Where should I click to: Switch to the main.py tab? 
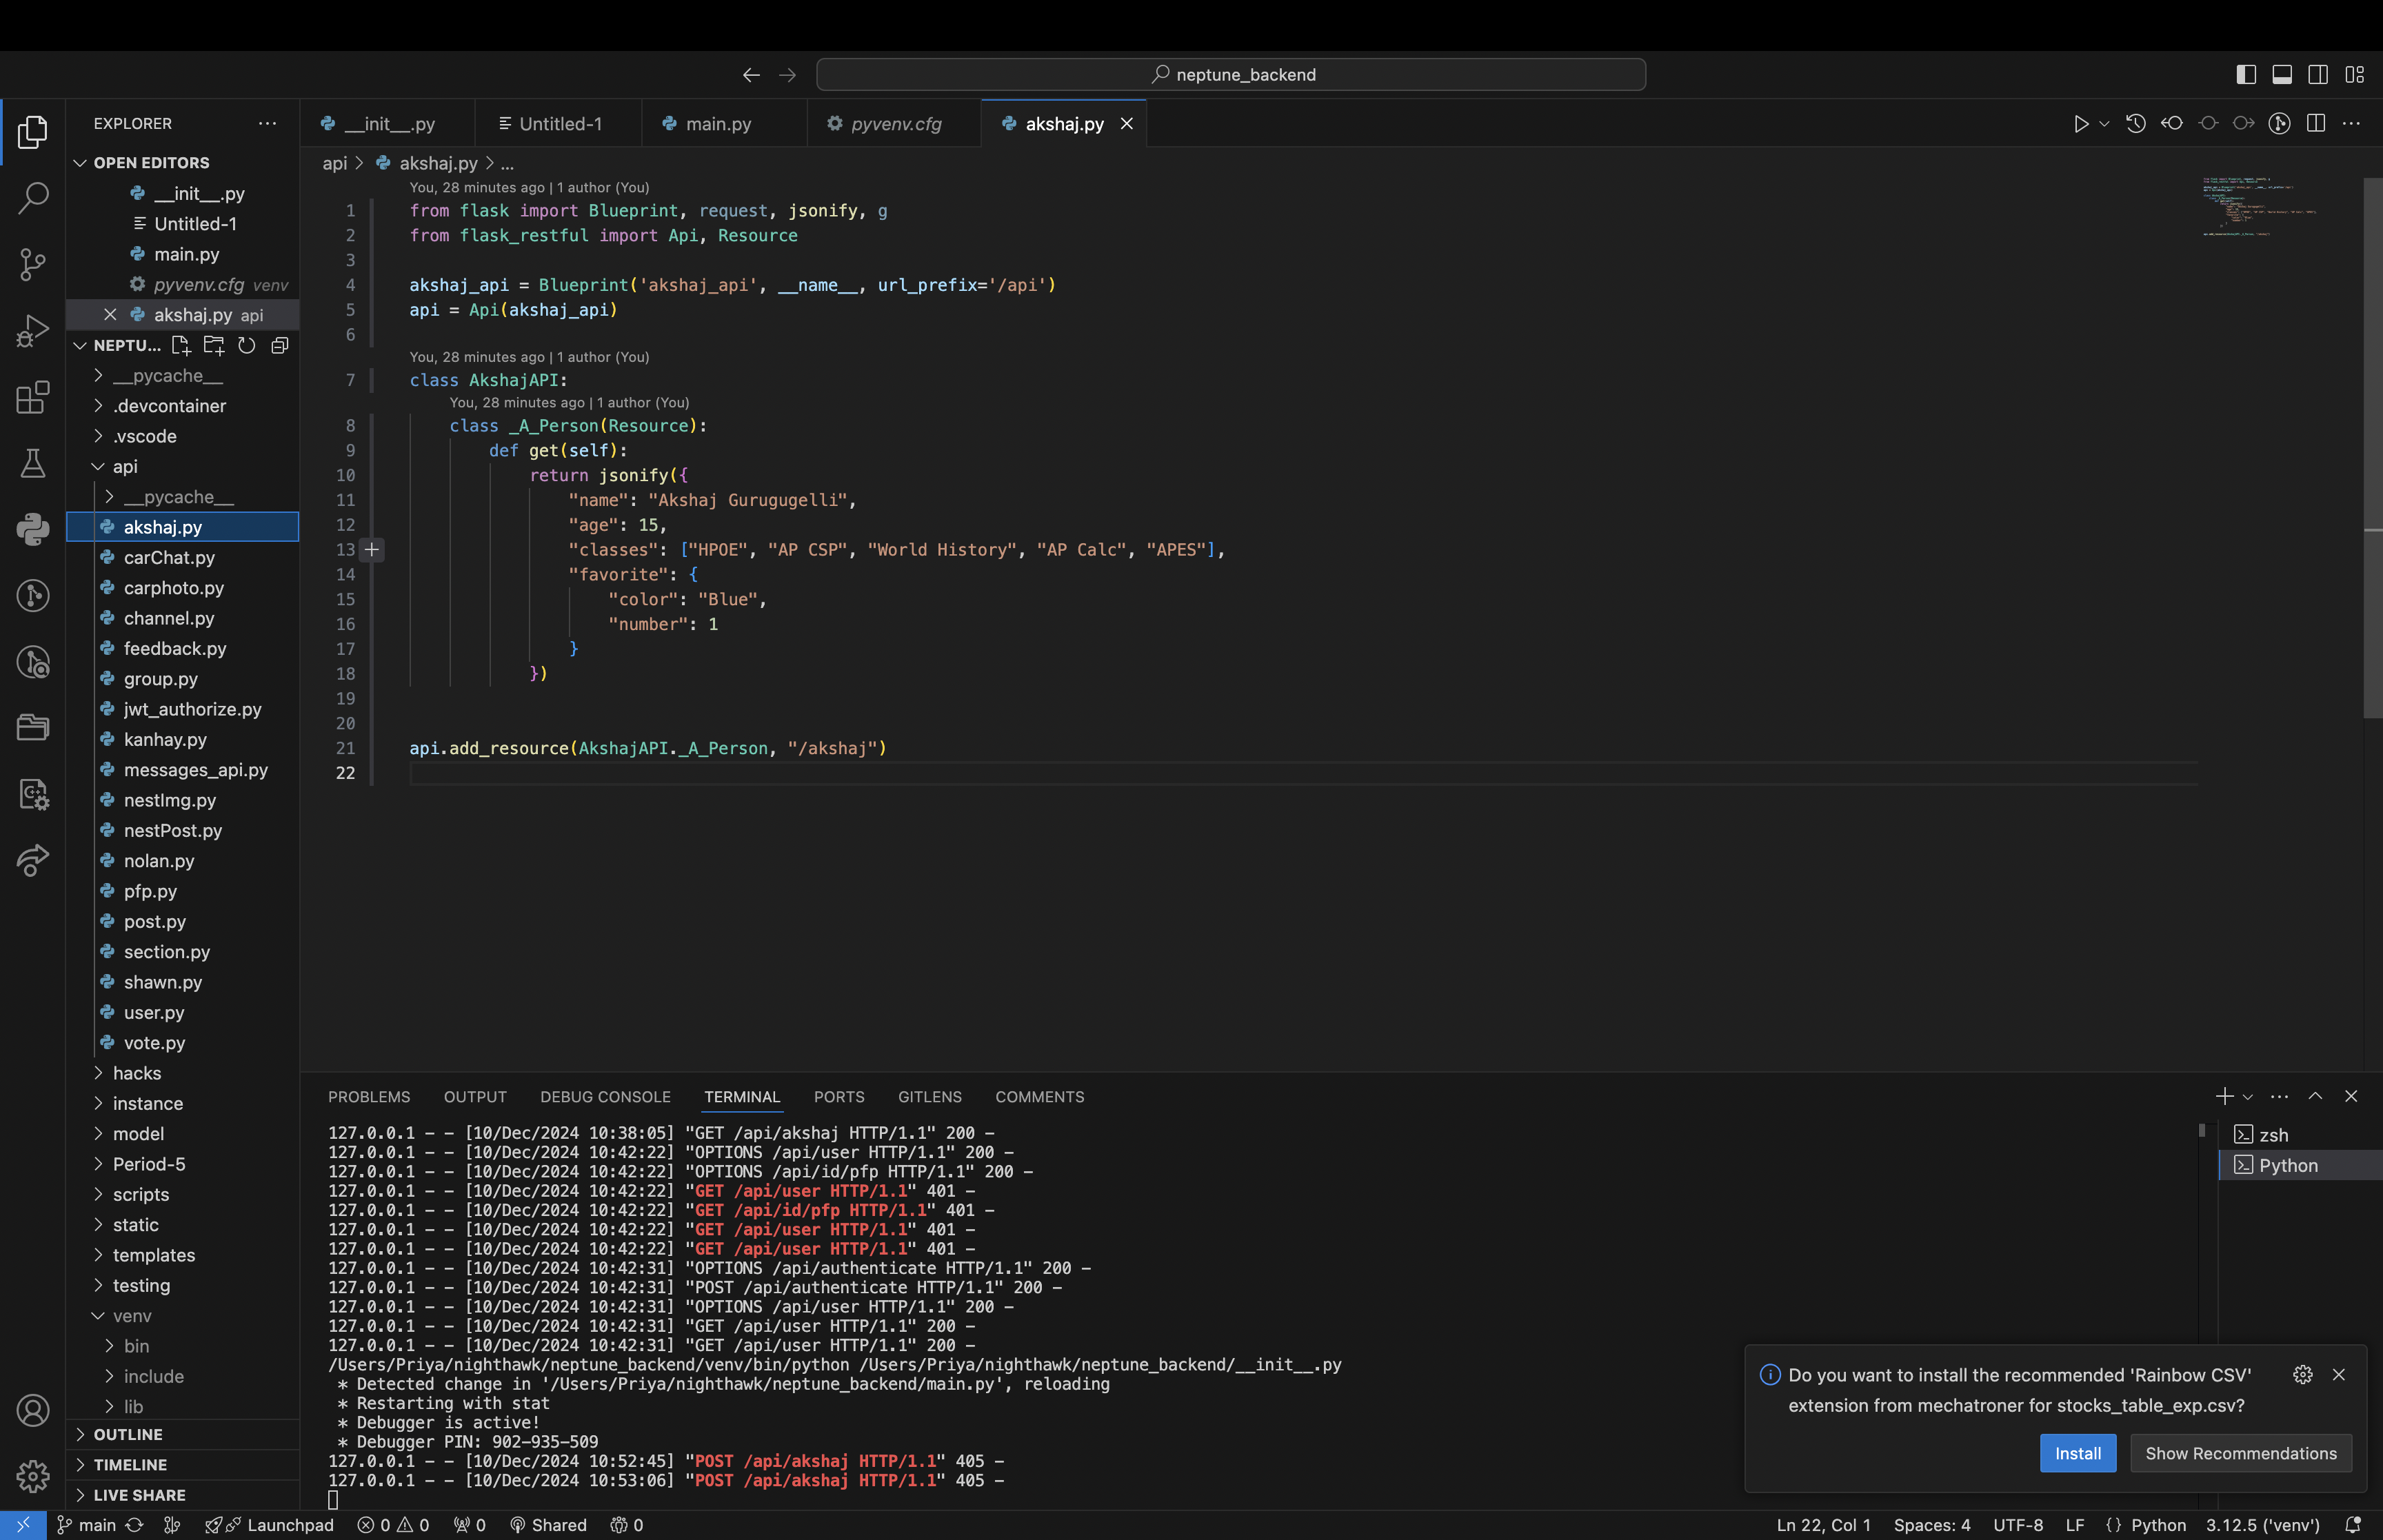[724, 124]
